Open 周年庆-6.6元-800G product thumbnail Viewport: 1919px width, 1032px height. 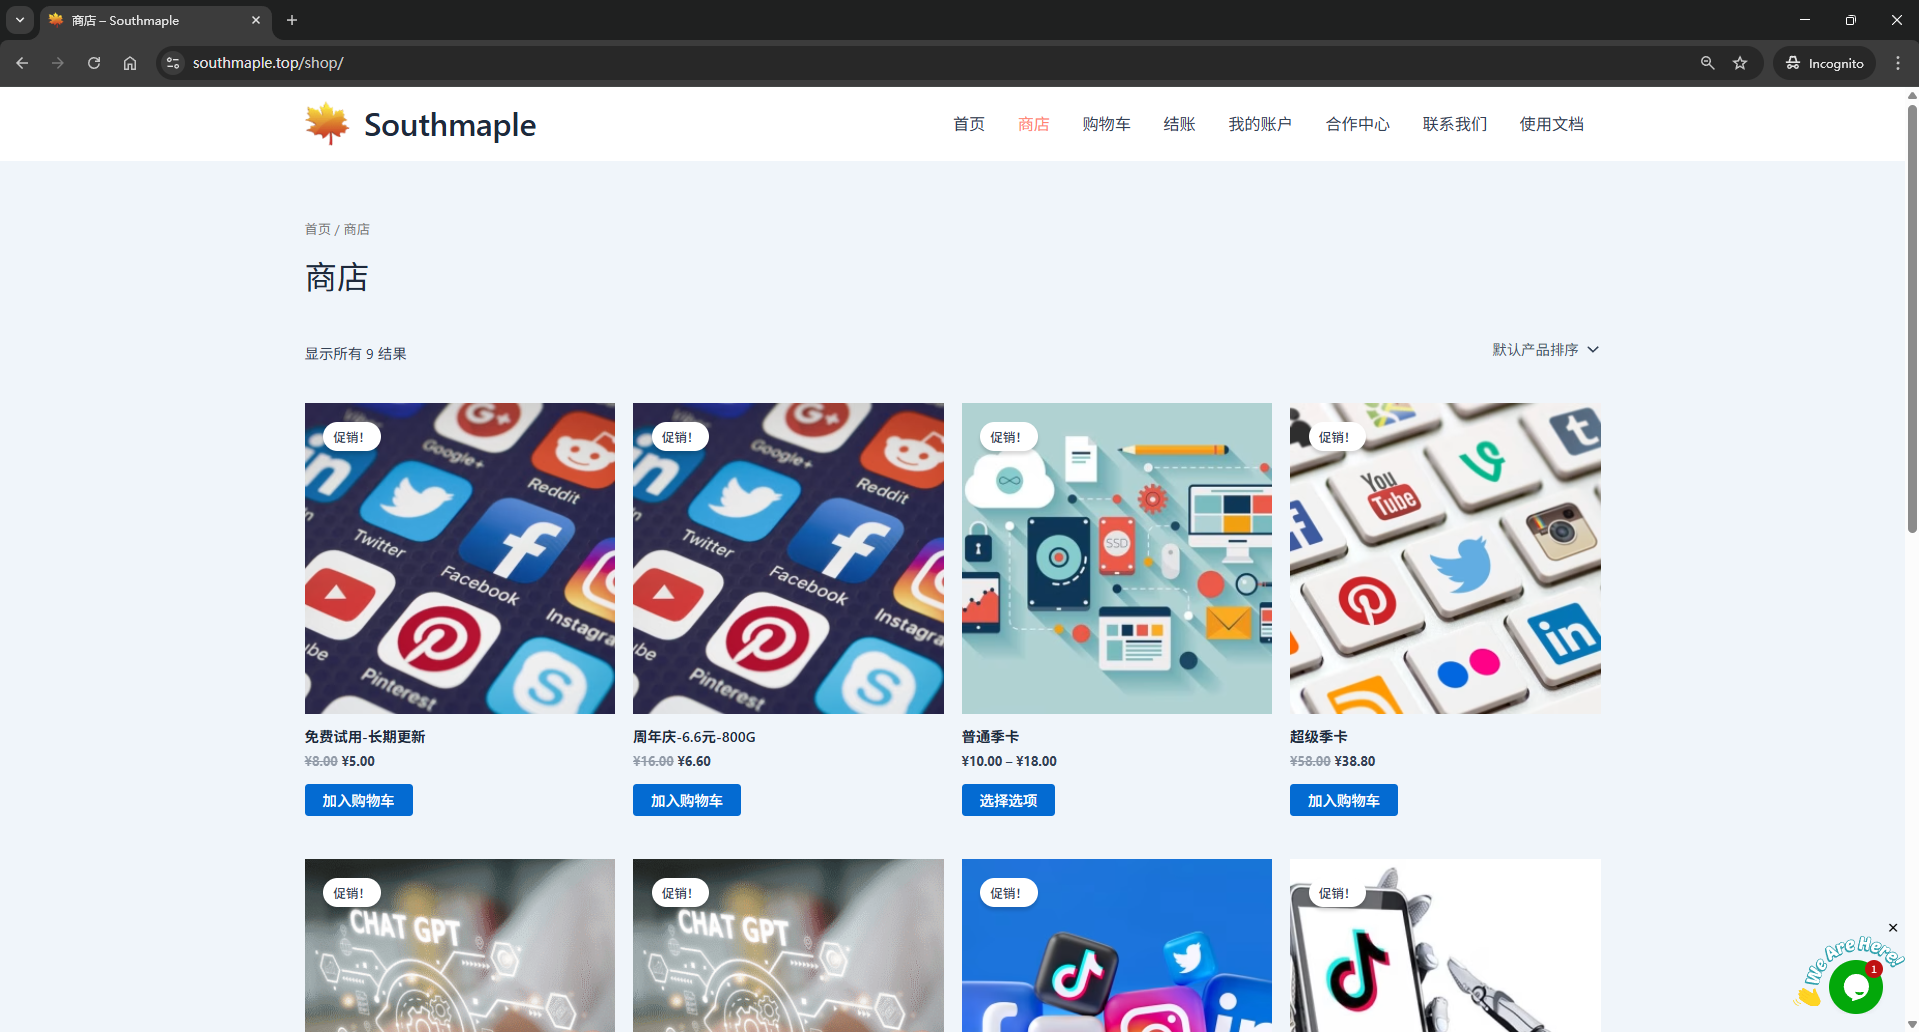click(x=788, y=558)
